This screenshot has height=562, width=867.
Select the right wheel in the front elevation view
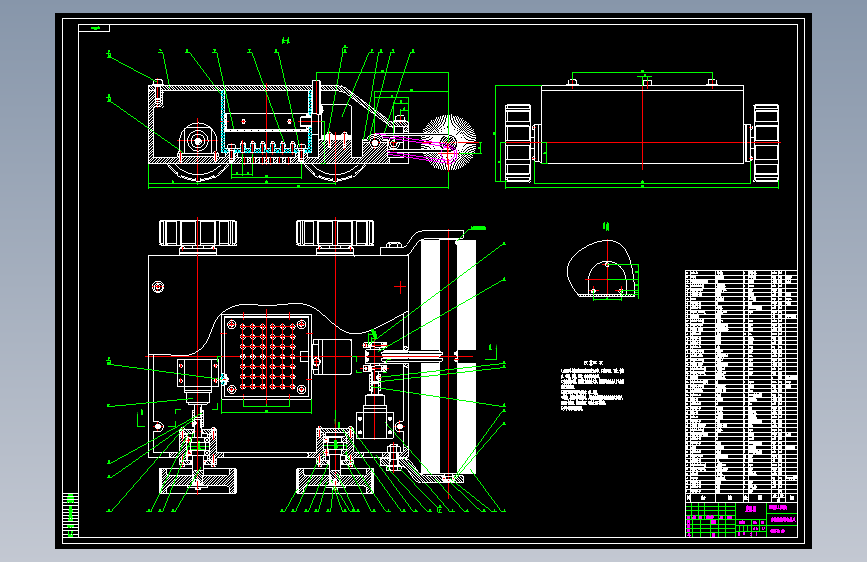[766, 143]
